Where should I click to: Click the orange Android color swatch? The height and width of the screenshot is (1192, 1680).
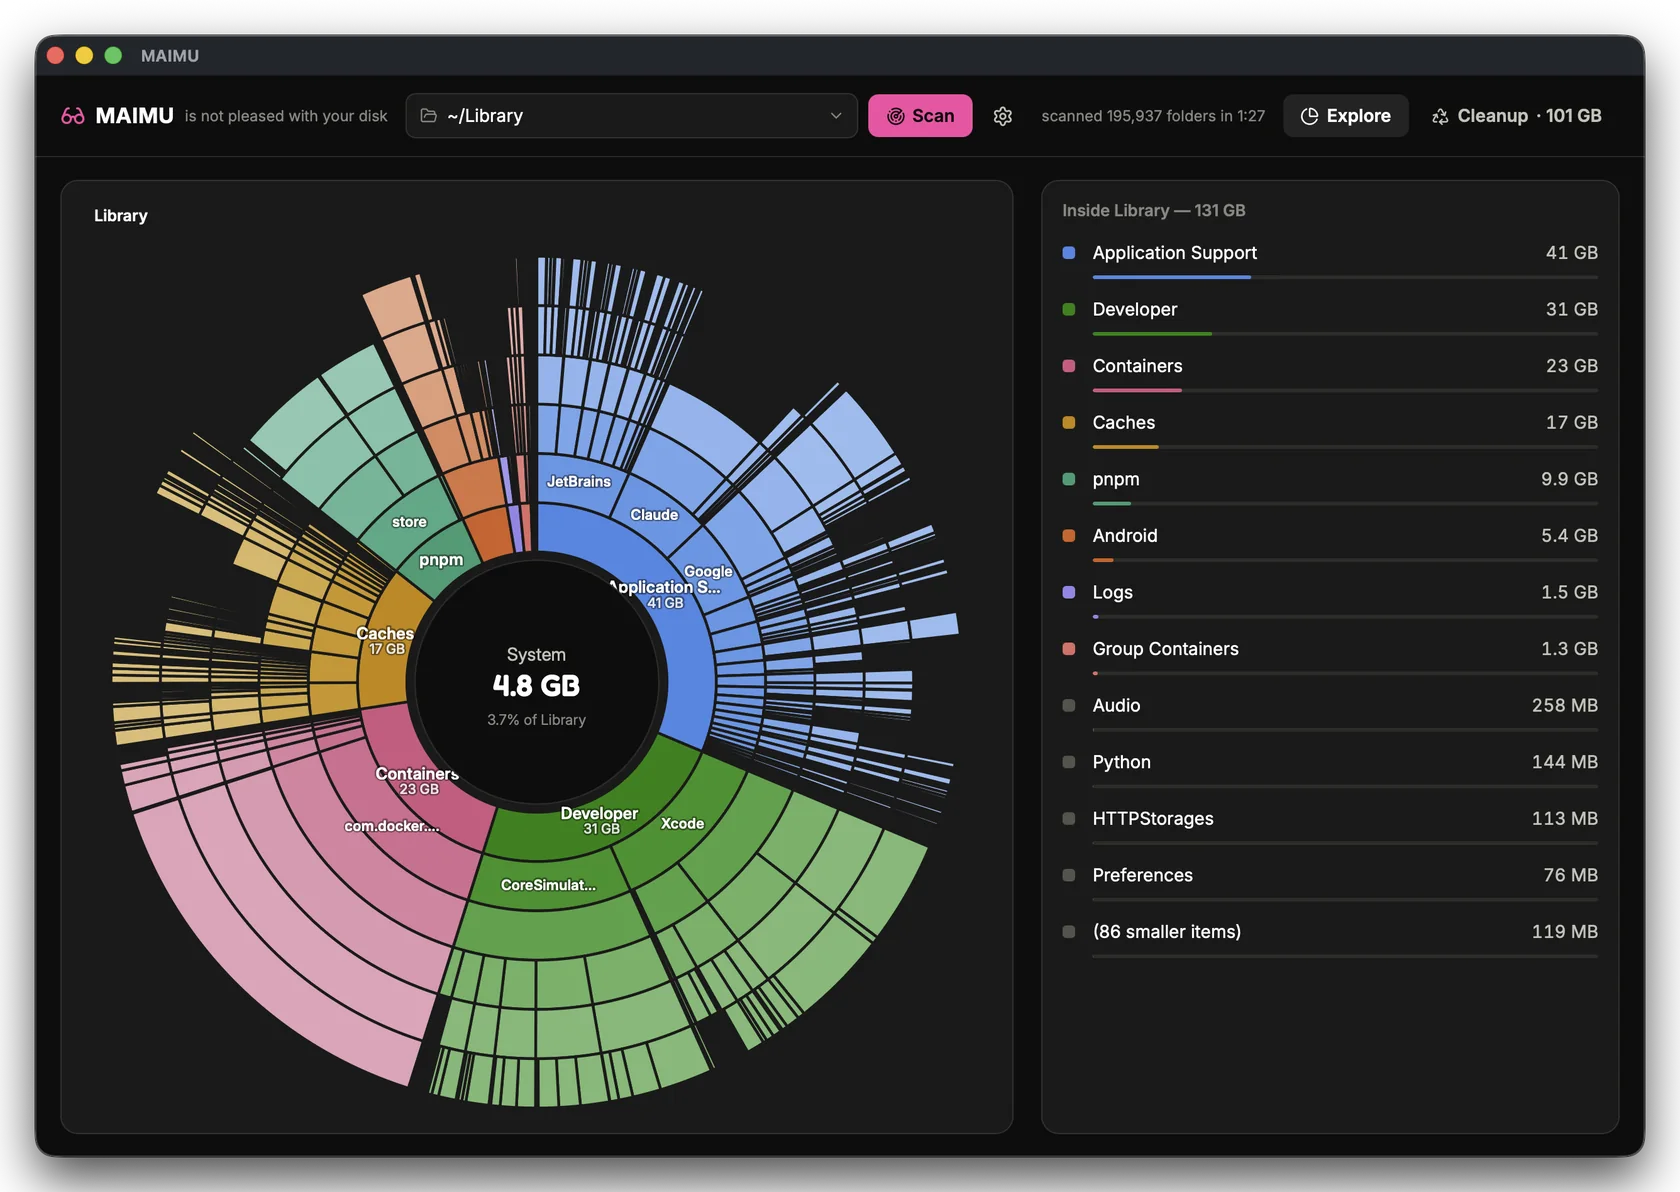1069,536
